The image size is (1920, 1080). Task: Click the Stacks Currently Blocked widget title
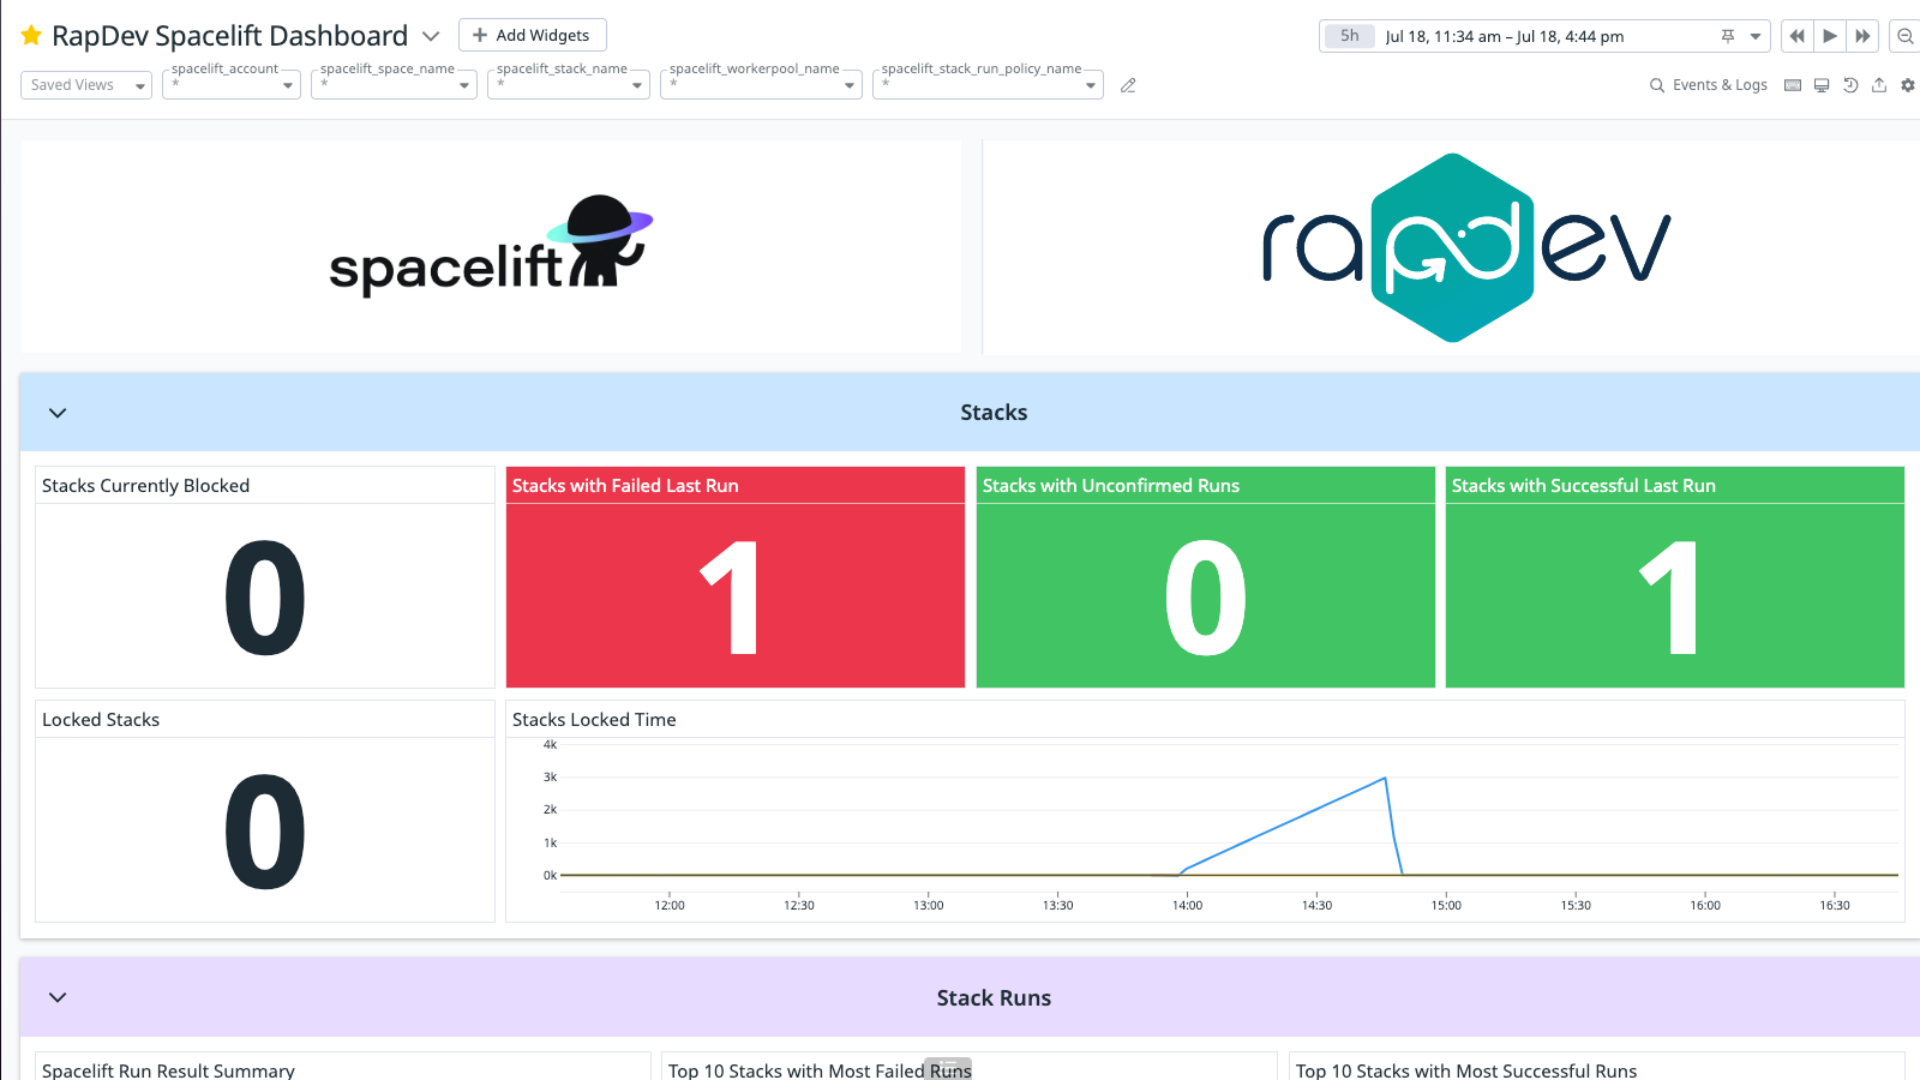click(146, 486)
